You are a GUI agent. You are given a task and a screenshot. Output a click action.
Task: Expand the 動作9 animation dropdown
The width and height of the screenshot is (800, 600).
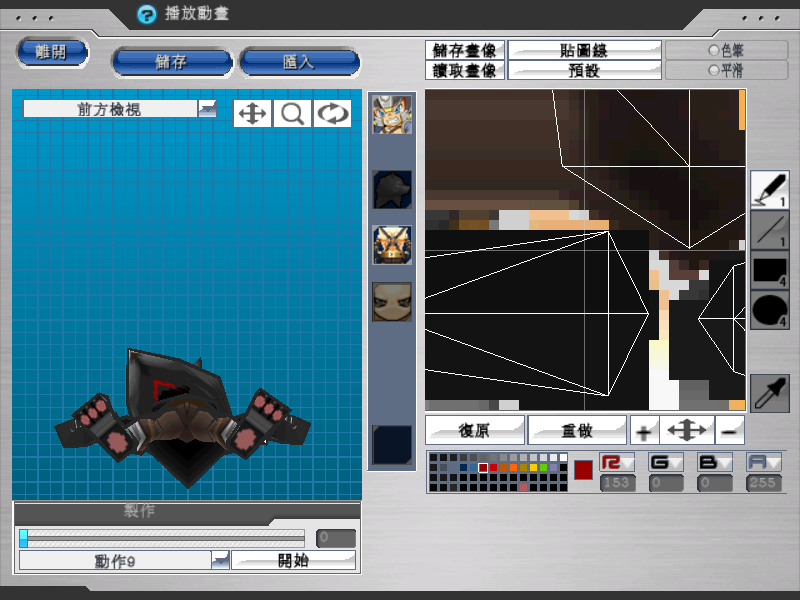coord(219,560)
